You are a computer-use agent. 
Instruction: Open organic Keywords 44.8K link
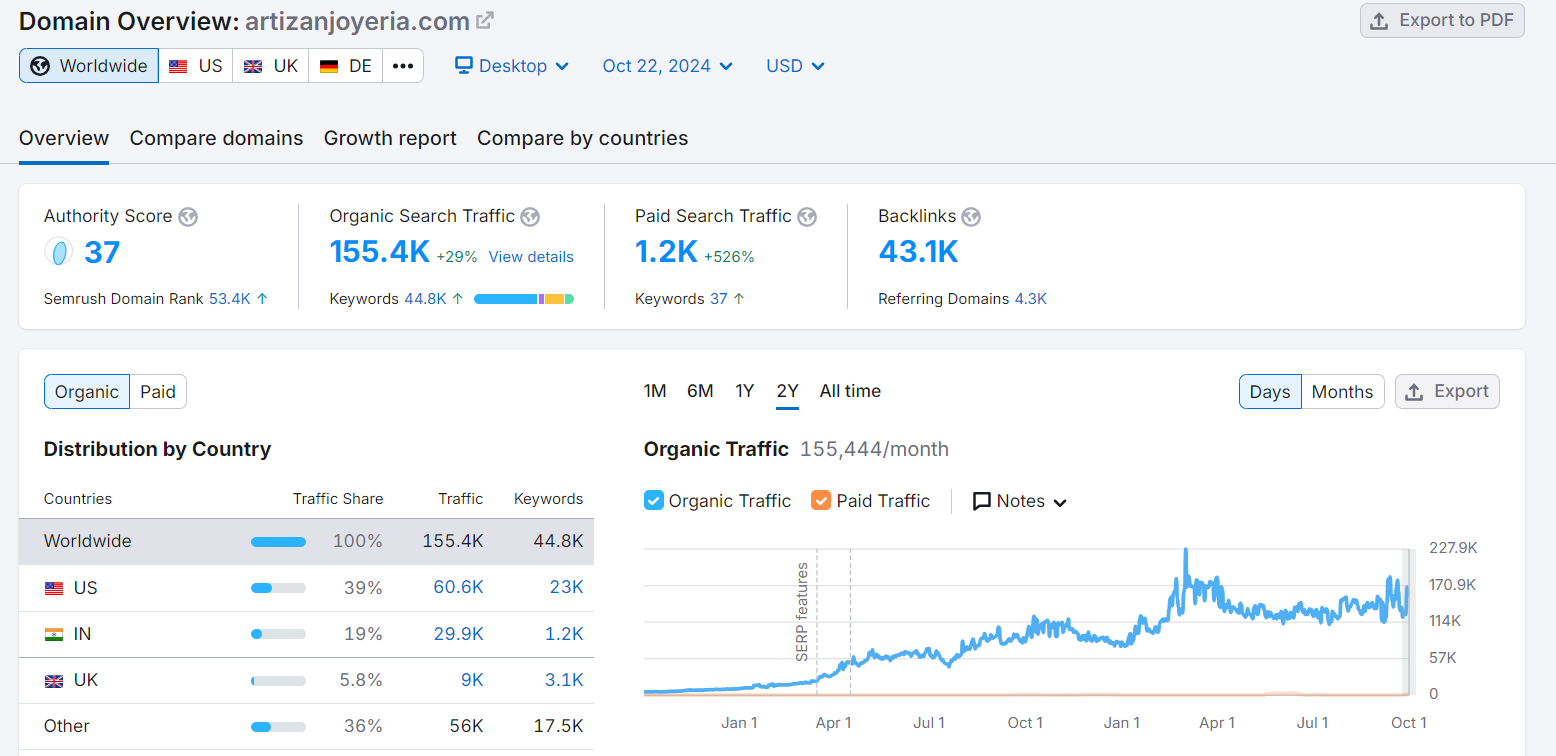(425, 299)
